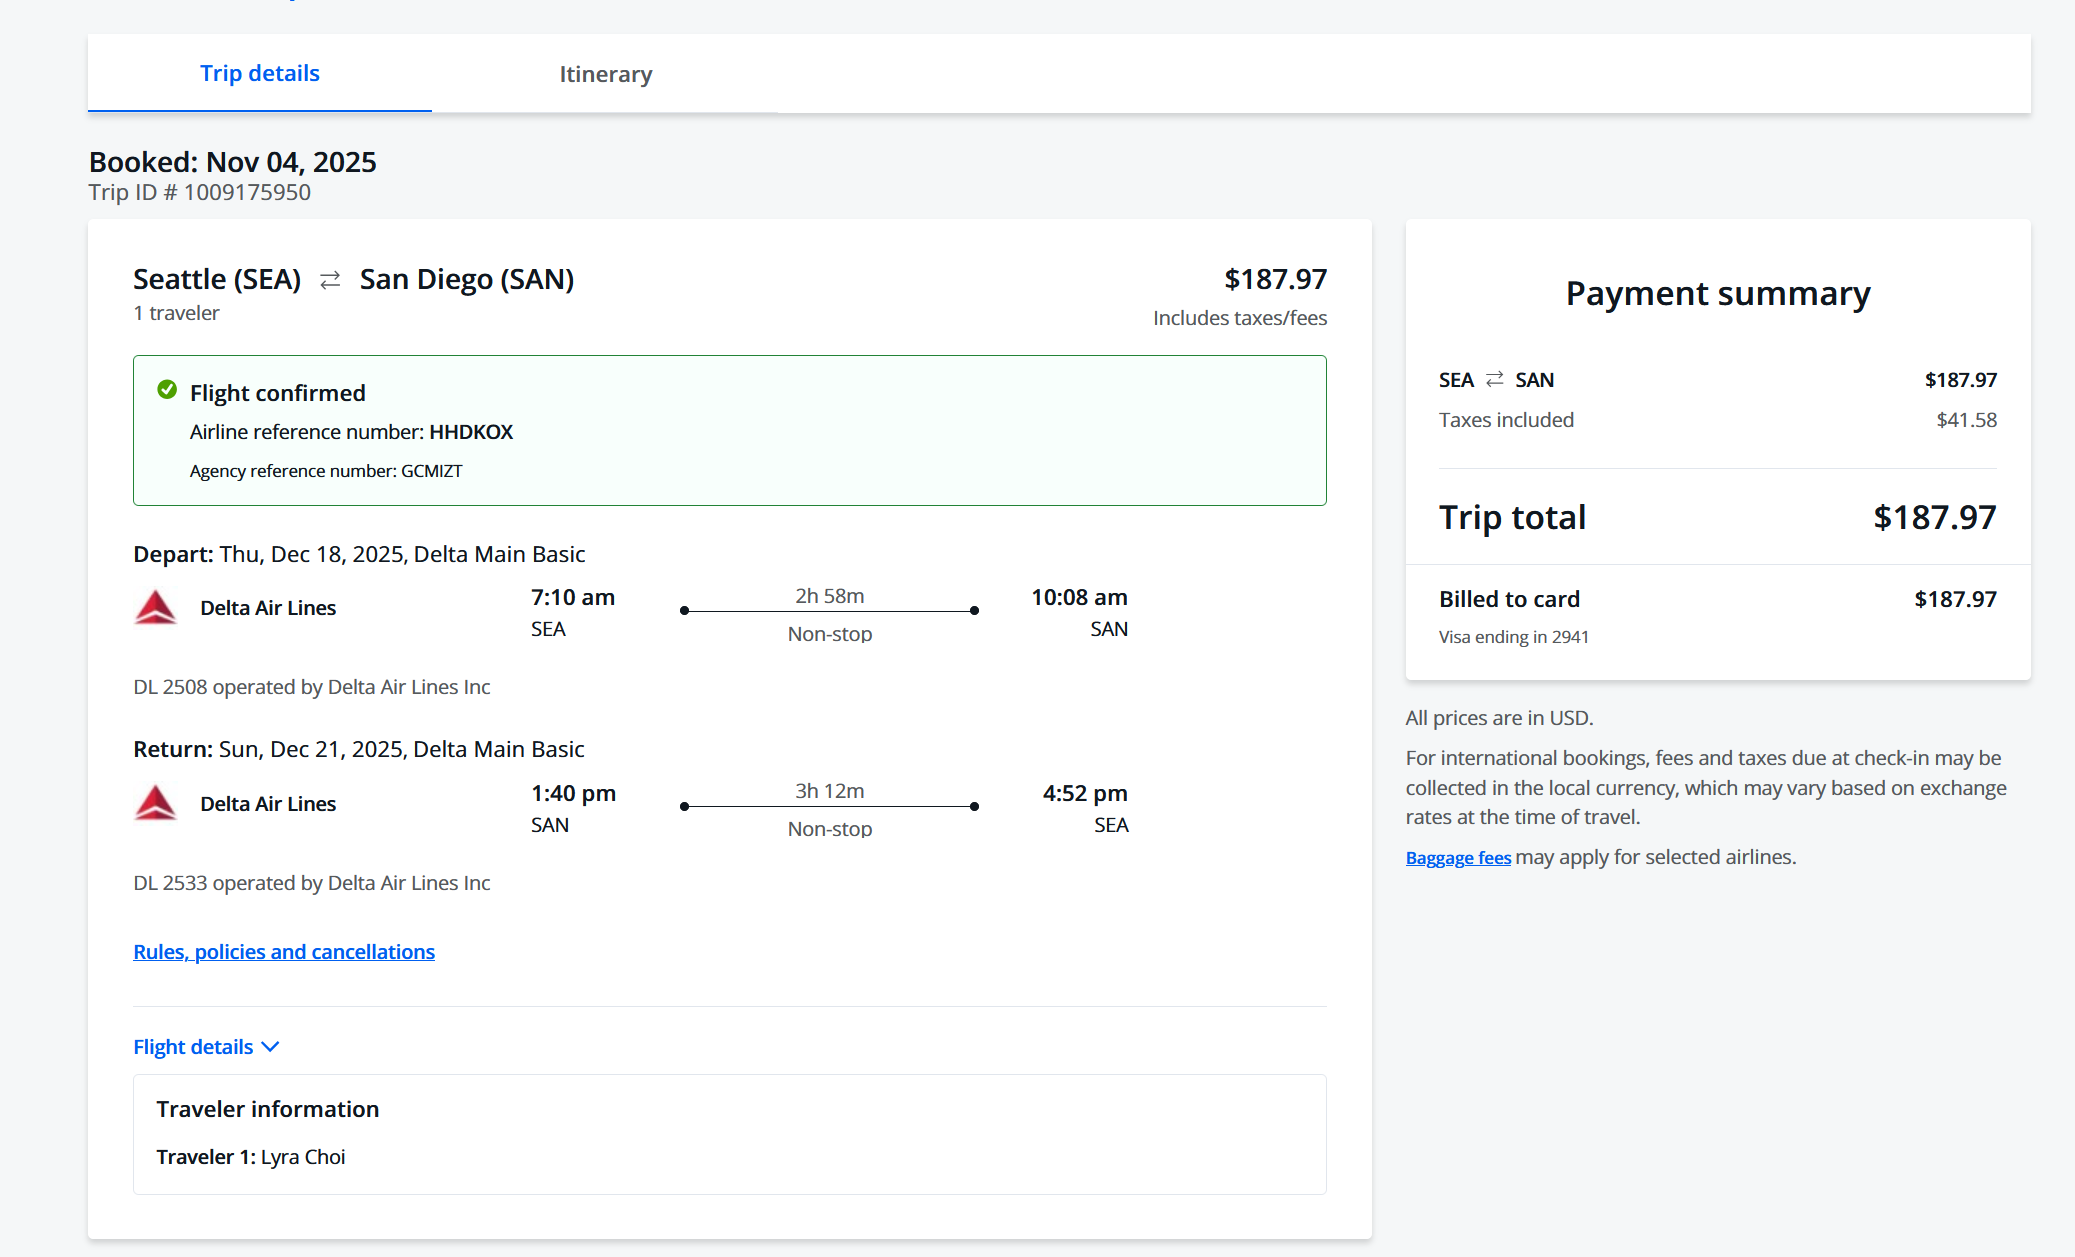This screenshot has height=1257, width=2075.
Task: Open the Baggage fees link
Action: (1458, 858)
